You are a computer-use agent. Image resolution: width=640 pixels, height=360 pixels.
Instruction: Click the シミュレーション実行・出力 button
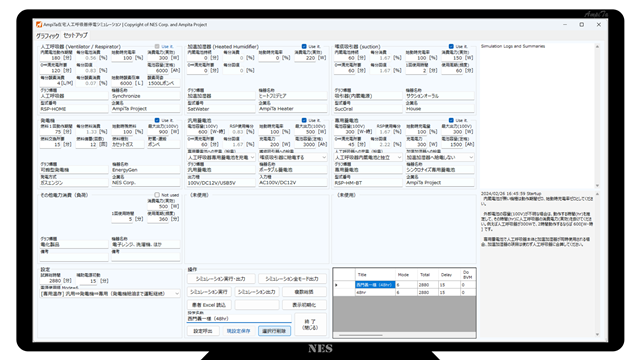pyautogui.click(x=221, y=279)
